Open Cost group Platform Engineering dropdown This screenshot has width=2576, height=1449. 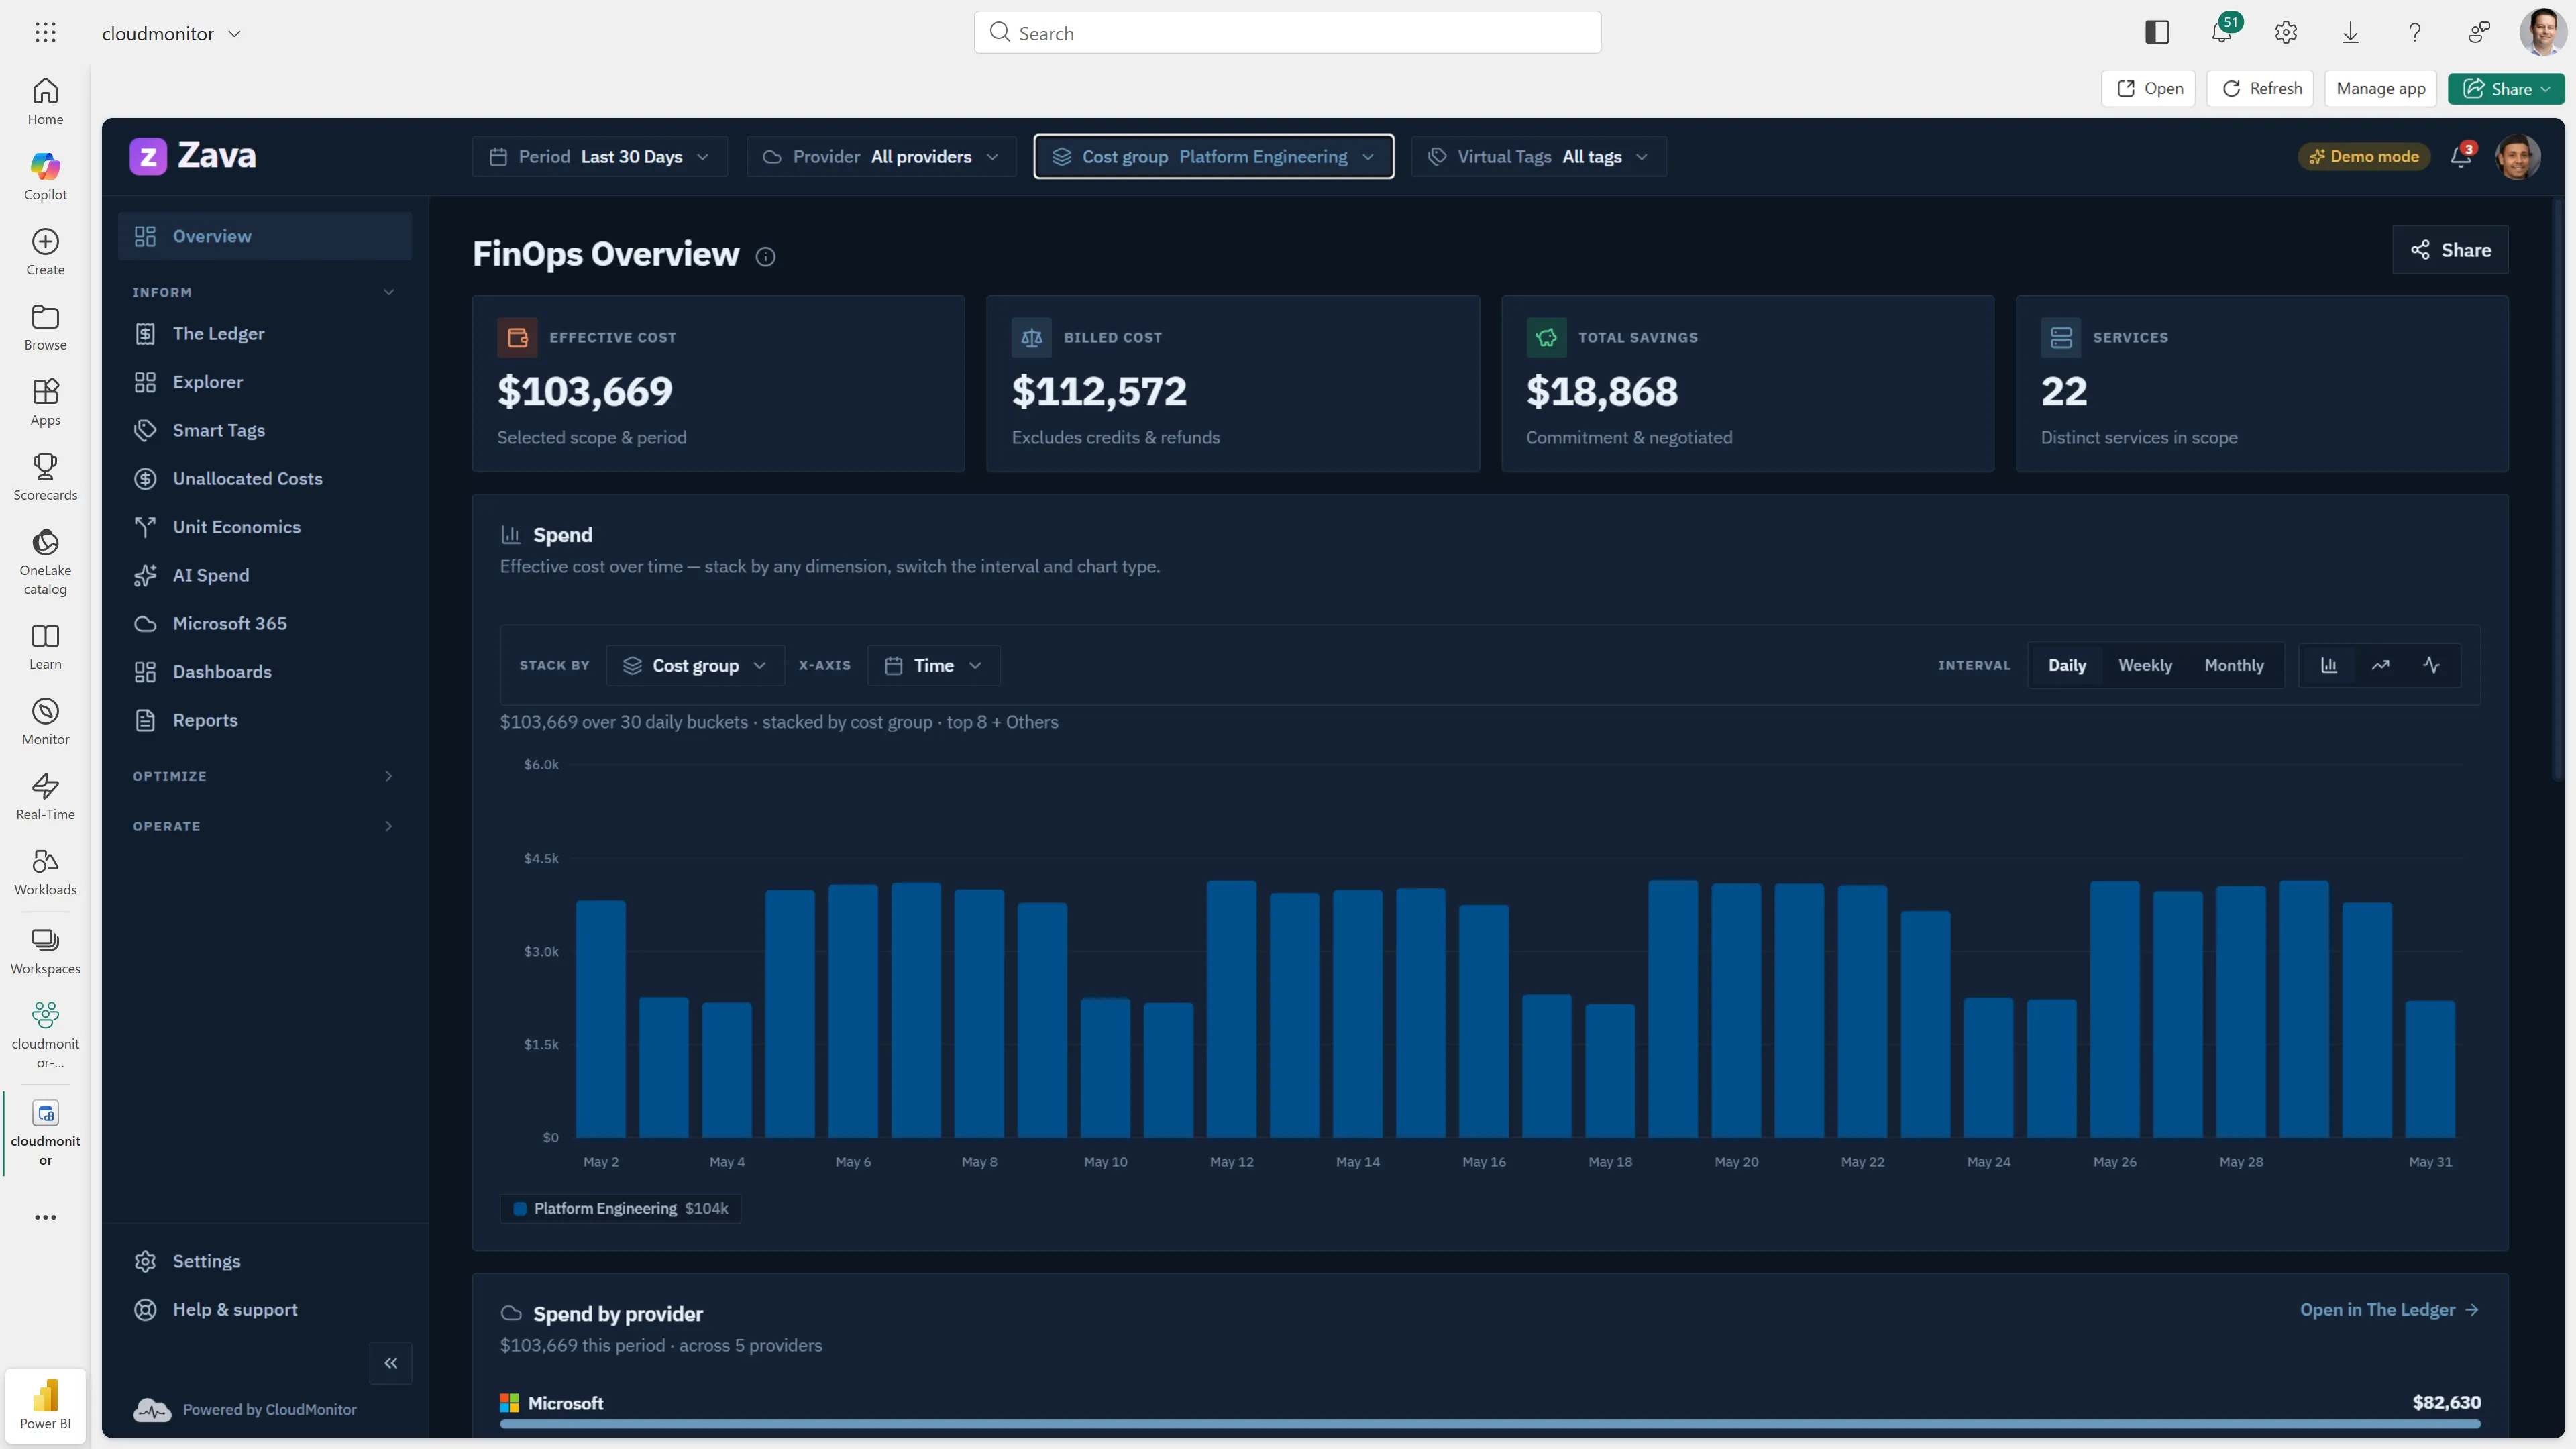tap(1214, 157)
